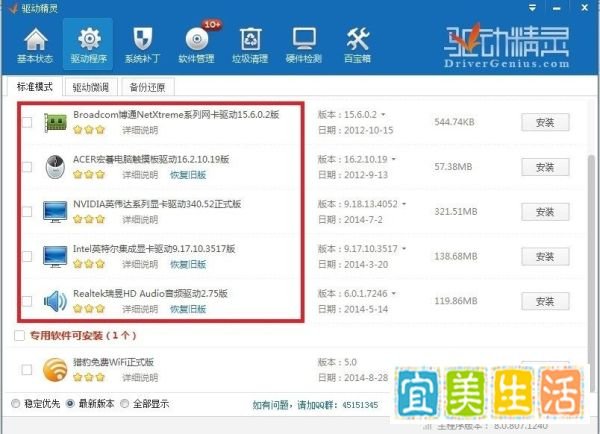Tick the NVIDIA 340.52 driver checkbox
The height and width of the screenshot is (434, 600).
27,212
